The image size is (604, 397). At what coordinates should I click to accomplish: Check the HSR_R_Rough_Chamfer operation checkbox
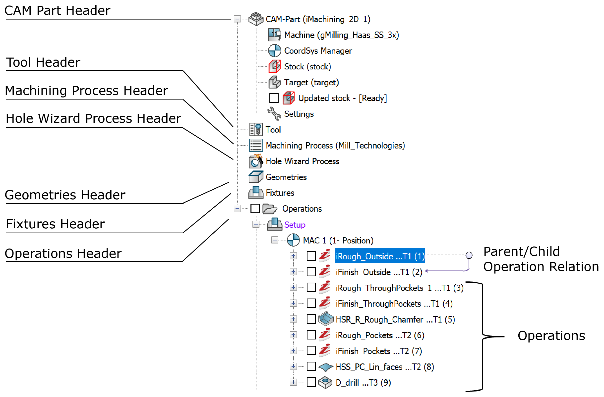311,319
